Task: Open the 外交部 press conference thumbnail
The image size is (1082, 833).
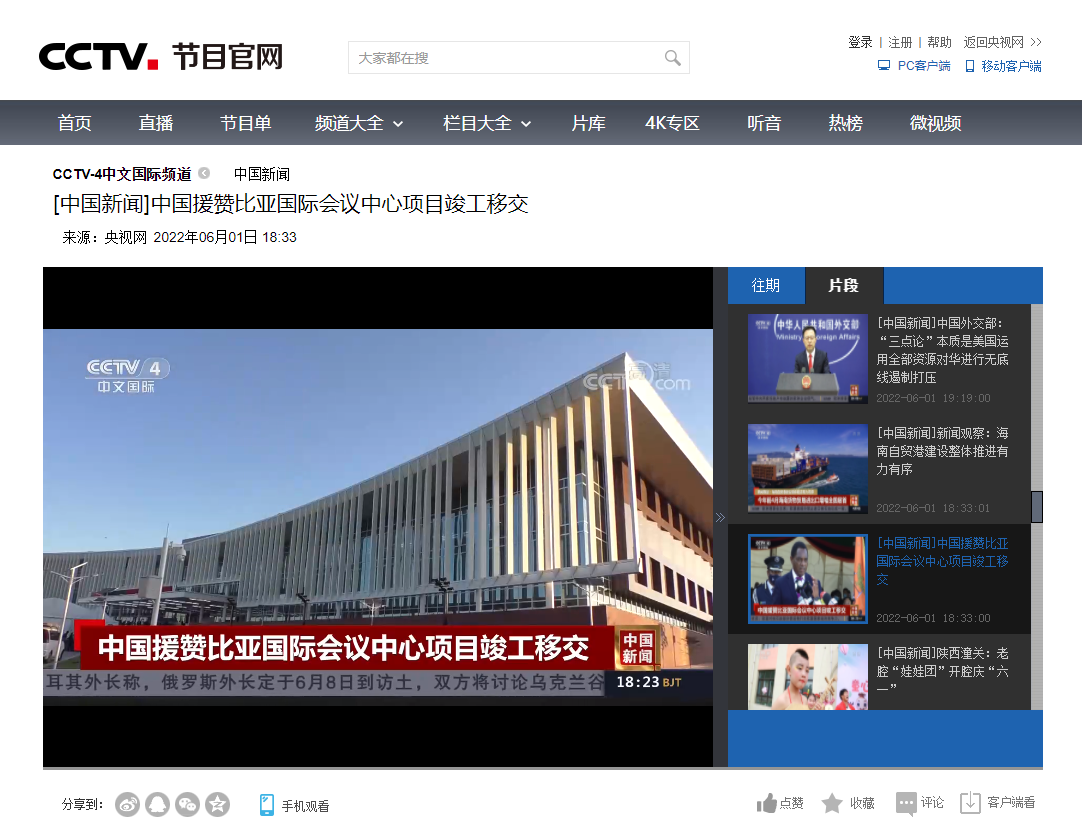Action: [808, 358]
